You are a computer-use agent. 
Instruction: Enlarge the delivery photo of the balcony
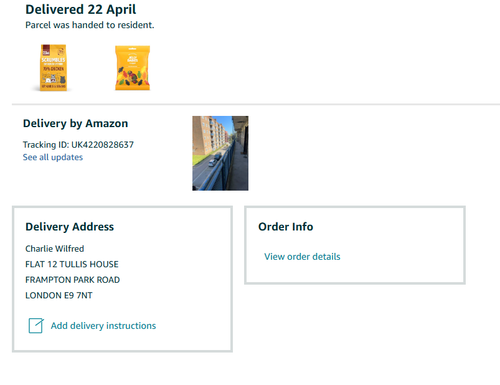pyautogui.click(x=220, y=153)
